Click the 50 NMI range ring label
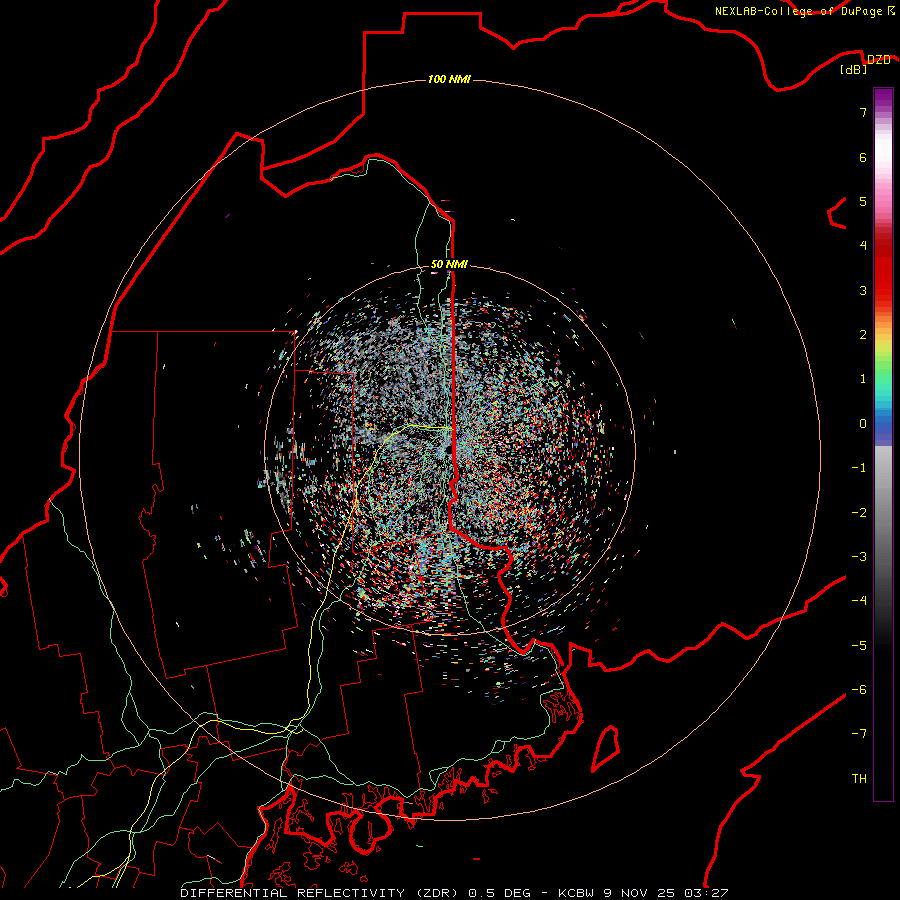The width and height of the screenshot is (900, 900). [449, 264]
